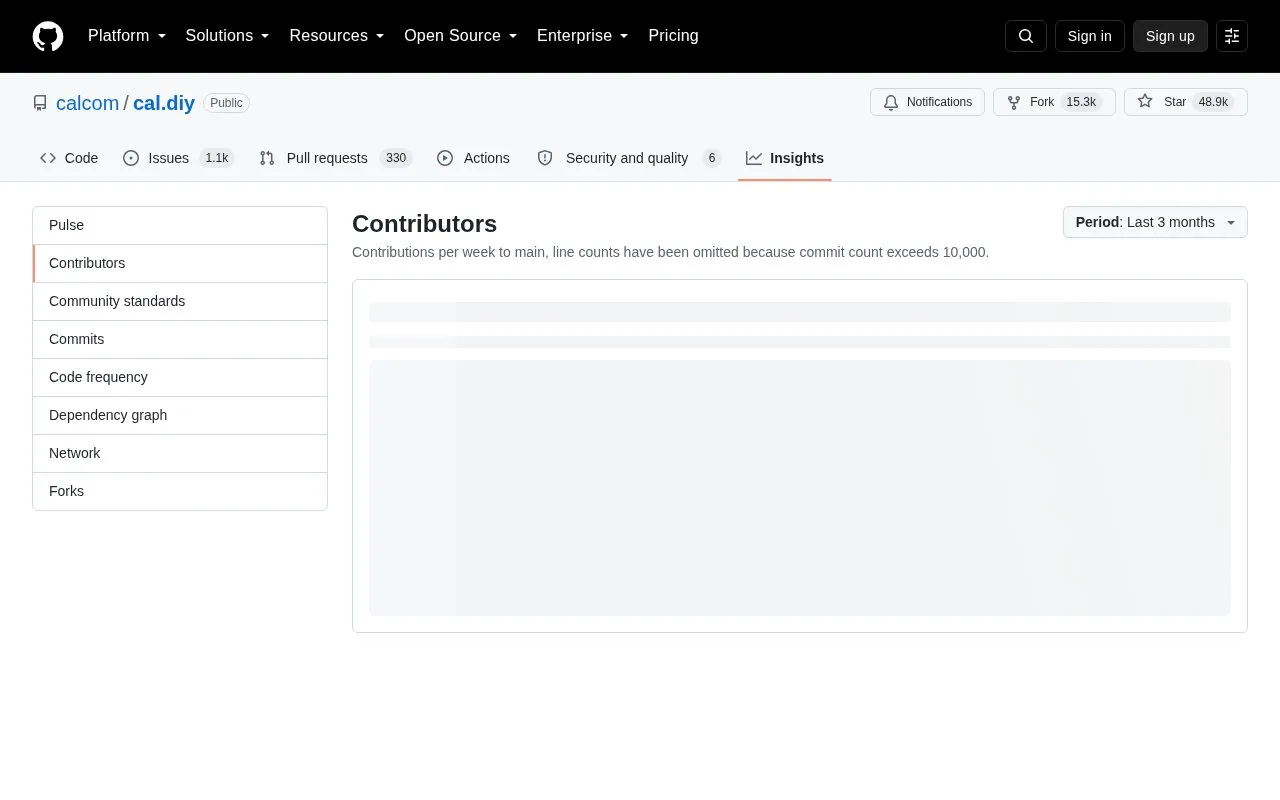Click the Contributors page heading
The image size is (1280, 800).
click(424, 224)
